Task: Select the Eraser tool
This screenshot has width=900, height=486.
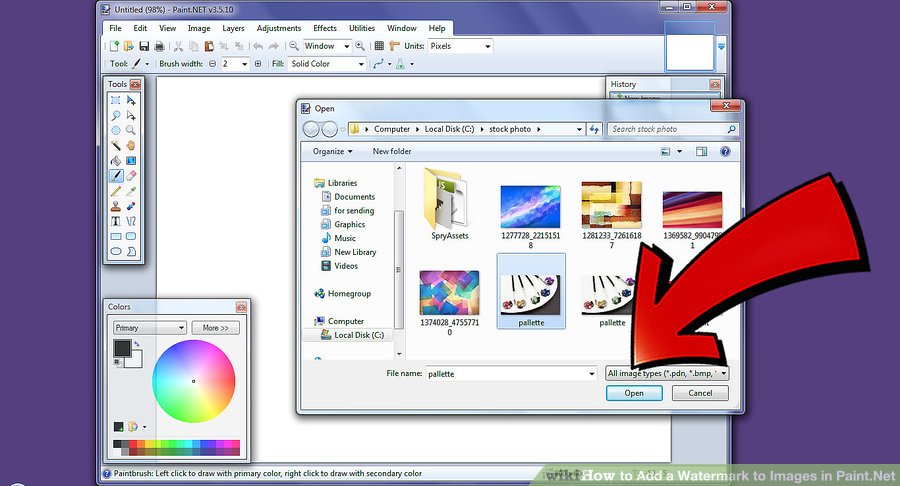Action: pos(131,176)
